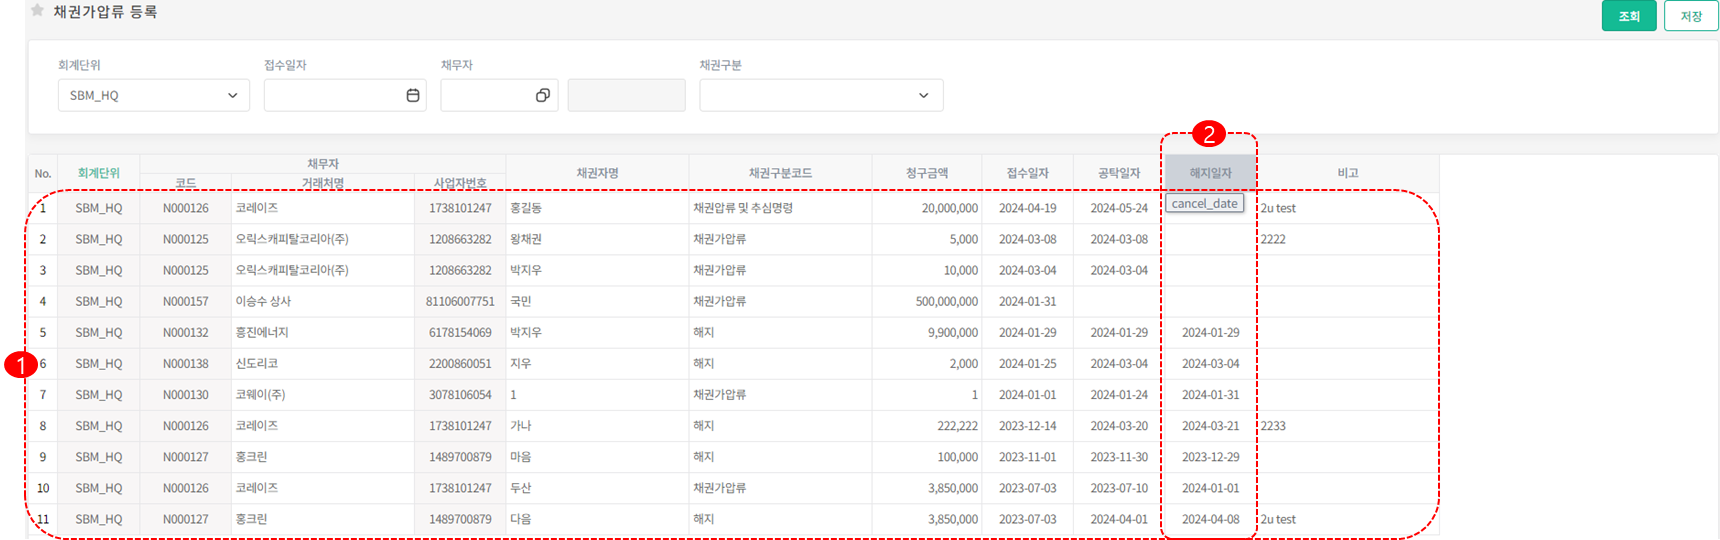Sort by the 해지일자 column header
Viewport: 1720px width, 540px height.
pyautogui.click(x=1210, y=173)
